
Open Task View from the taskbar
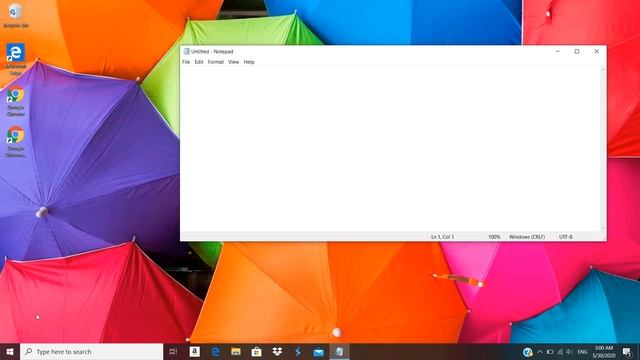tap(173, 351)
